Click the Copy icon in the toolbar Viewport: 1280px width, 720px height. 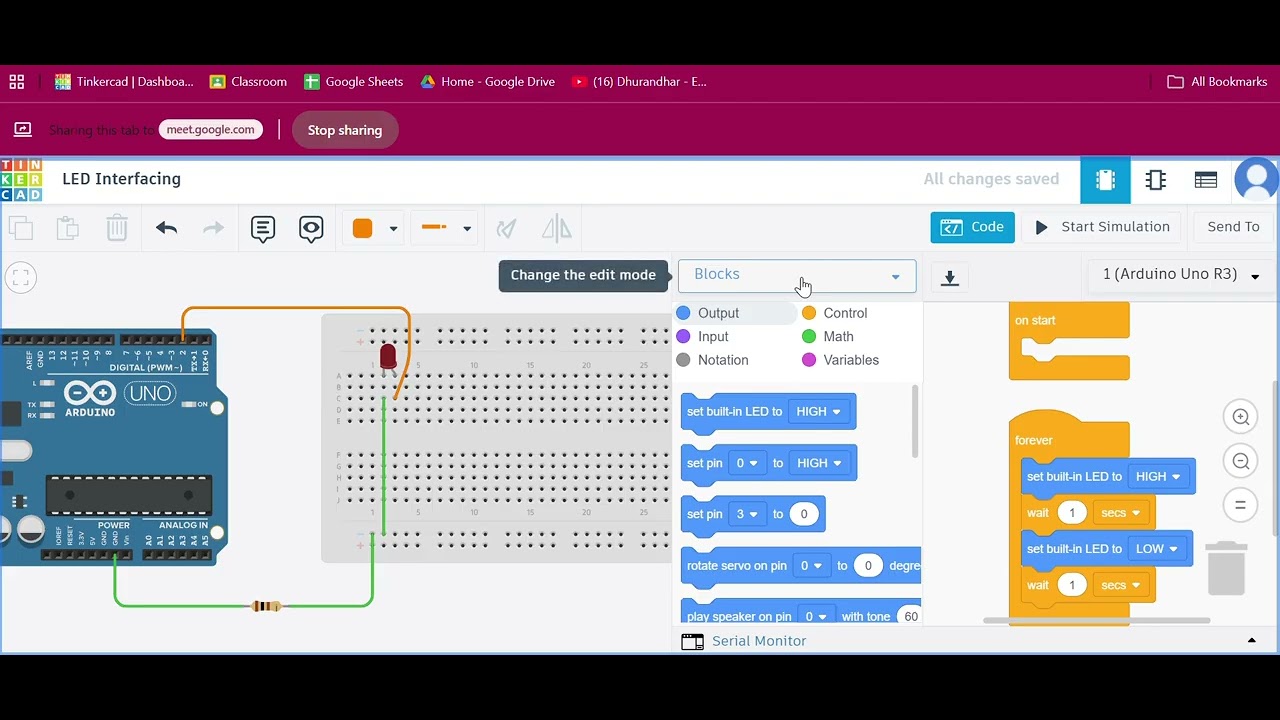coord(20,228)
